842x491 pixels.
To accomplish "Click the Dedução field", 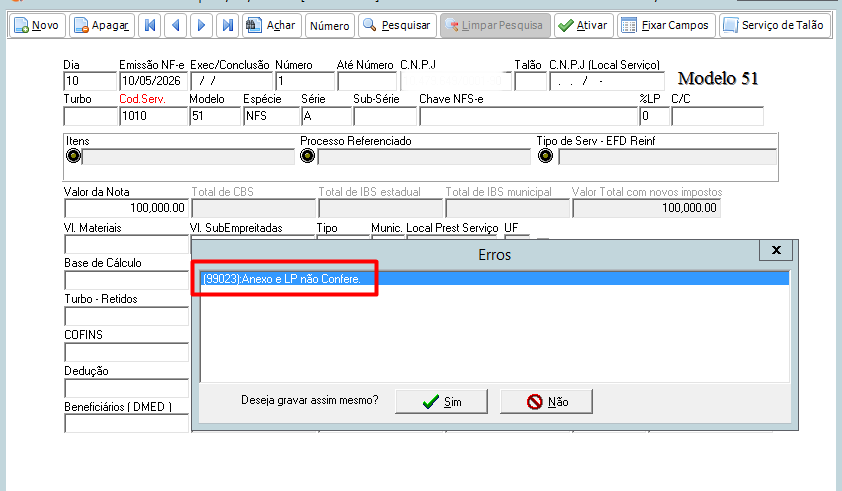I will [126, 388].
